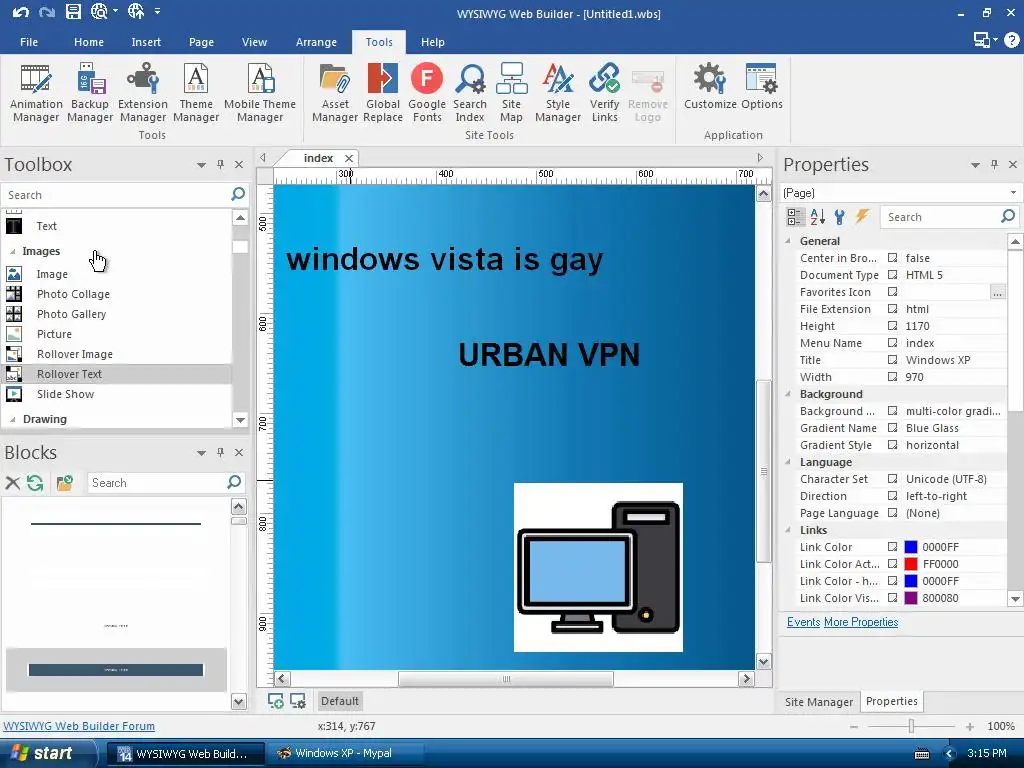1024x768 pixels.
Task: Run Verify Links
Action: pyautogui.click(x=605, y=93)
